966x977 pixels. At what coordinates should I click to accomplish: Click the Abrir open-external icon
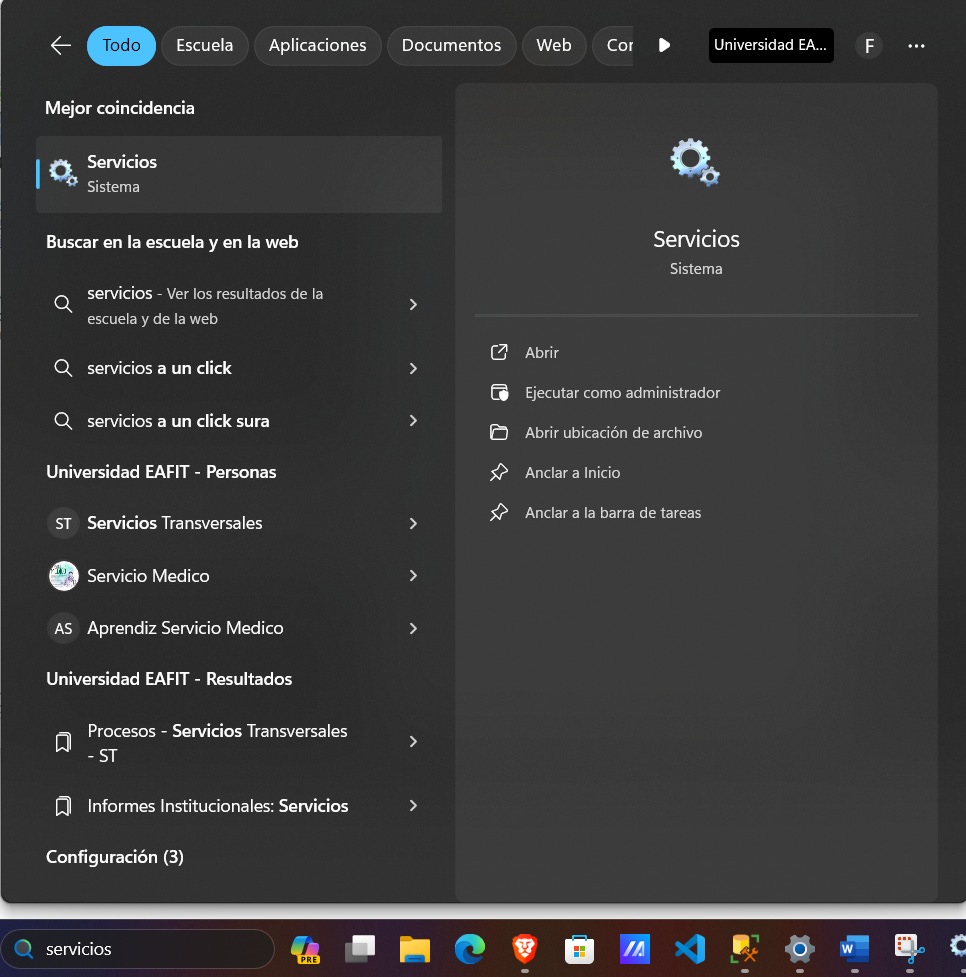point(499,352)
